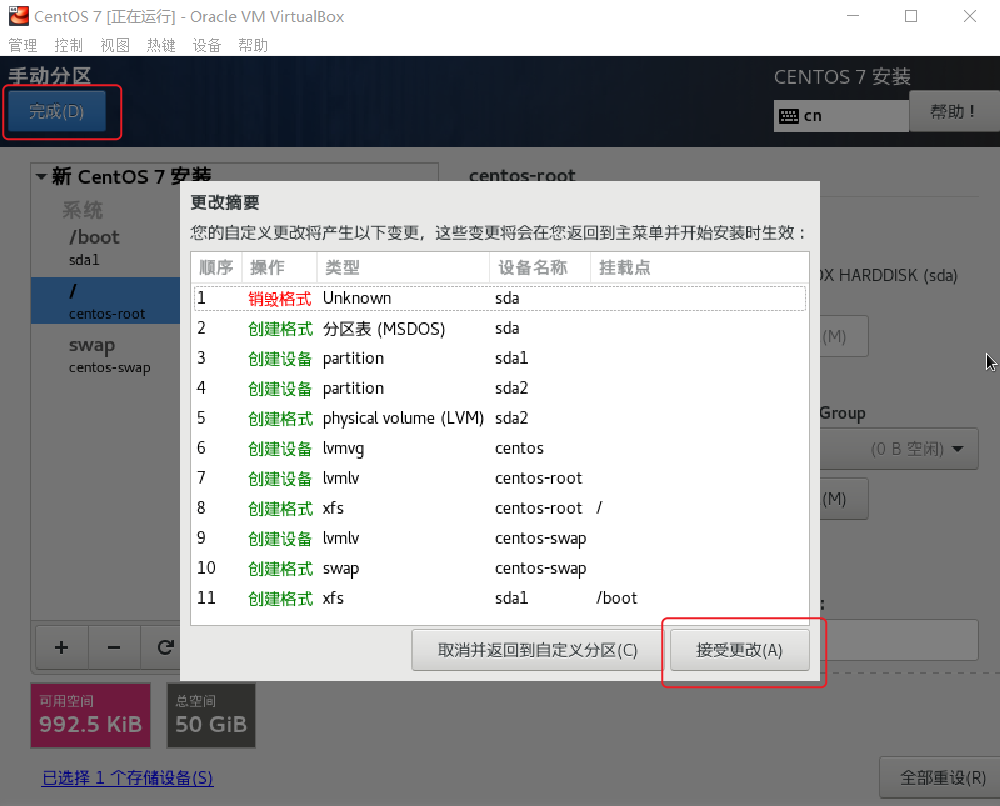Collapse the 新 CentOS 7 安装 section
This screenshot has height=806, width=1000.
tap(41, 176)
